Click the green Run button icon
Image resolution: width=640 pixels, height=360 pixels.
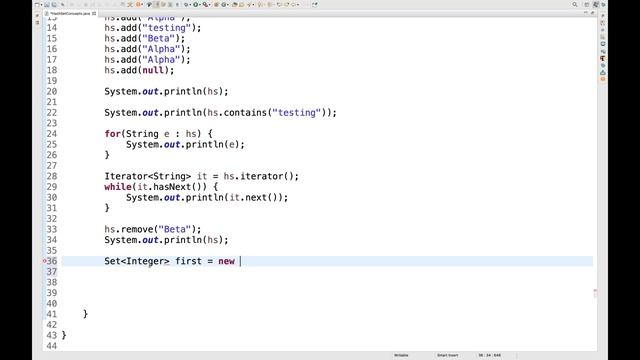pyautogui.click(x=195, y=4)
